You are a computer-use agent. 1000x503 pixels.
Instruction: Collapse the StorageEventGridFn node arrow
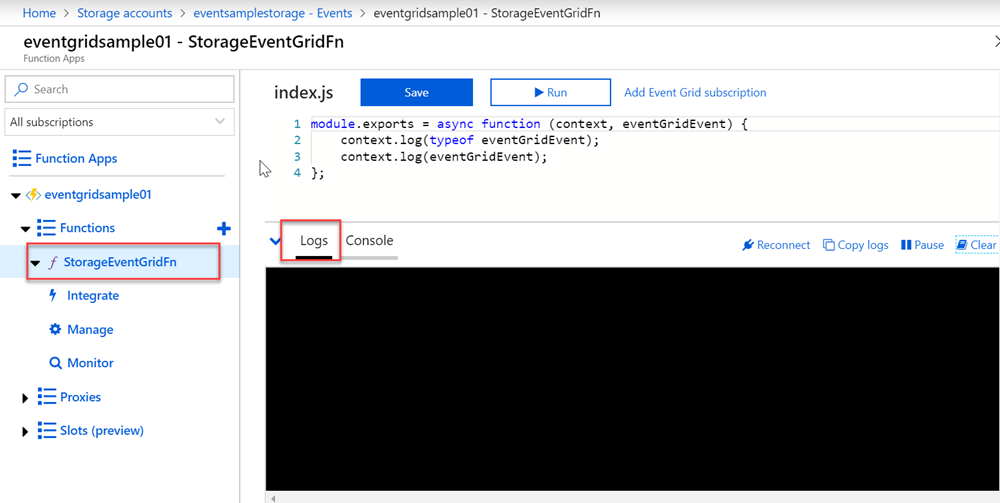36,263
